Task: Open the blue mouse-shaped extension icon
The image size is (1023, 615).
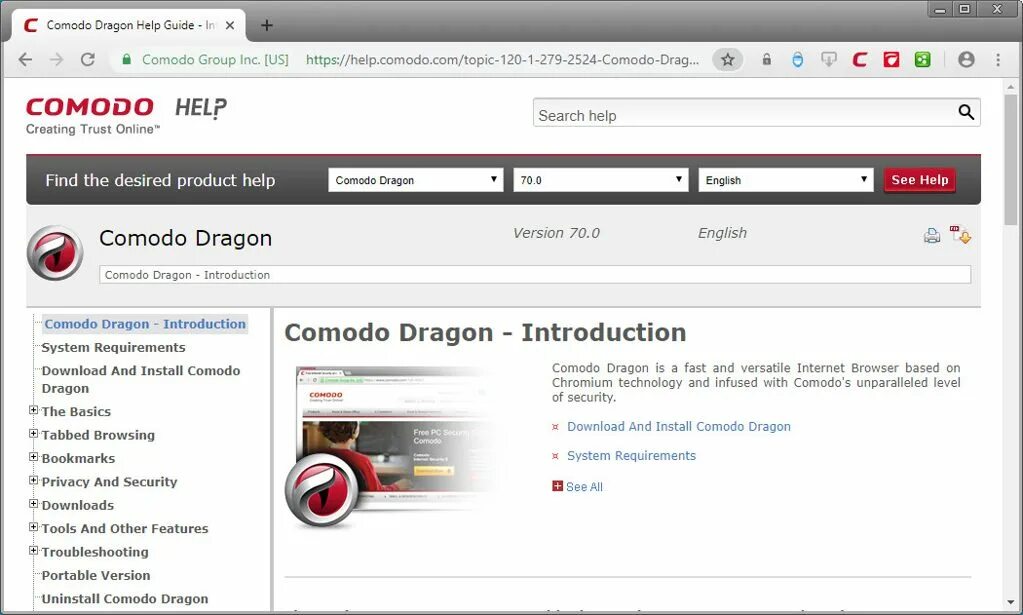Action: (x=797, y=60)
